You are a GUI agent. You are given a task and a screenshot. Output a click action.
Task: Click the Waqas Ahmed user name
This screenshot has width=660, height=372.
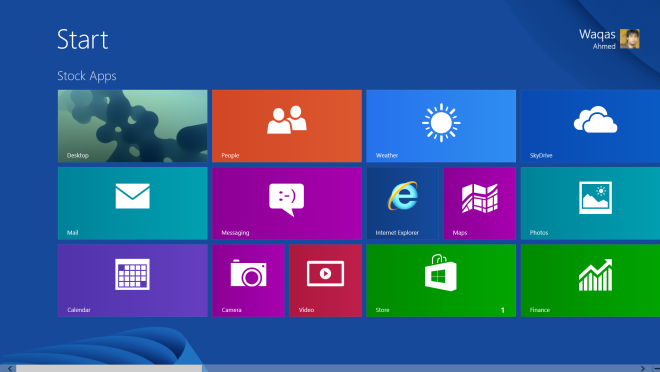click(x=597, y=39)
